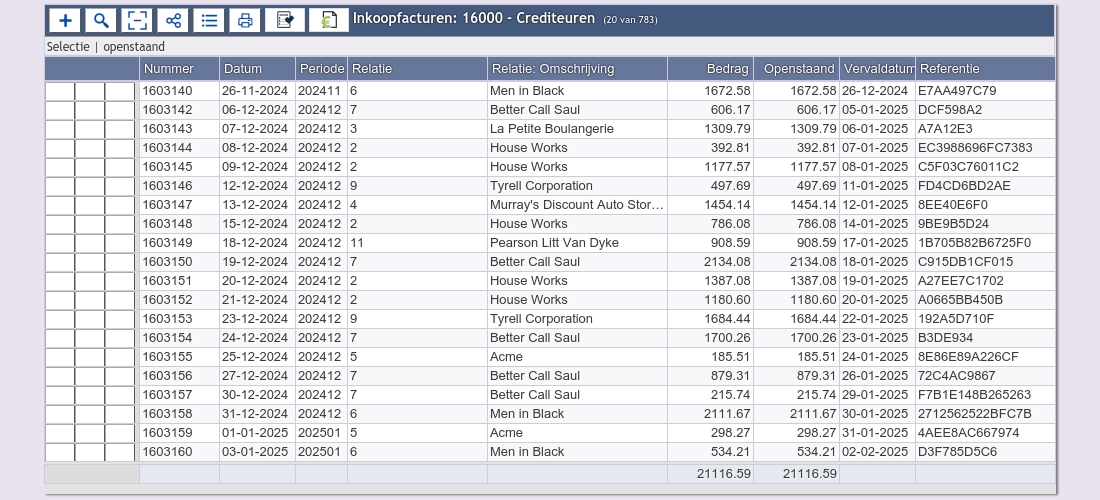Image resolution: width=1100 pixels, height=500 pixels.
Task: Tick first box of invoice 1603150 row
Action: pos(60,262)
